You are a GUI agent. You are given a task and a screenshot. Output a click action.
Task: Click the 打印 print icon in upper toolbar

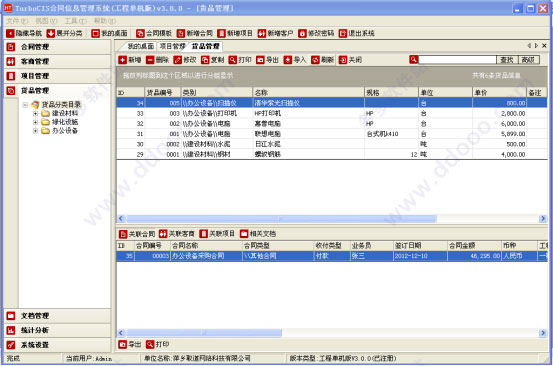click(232, 60)
